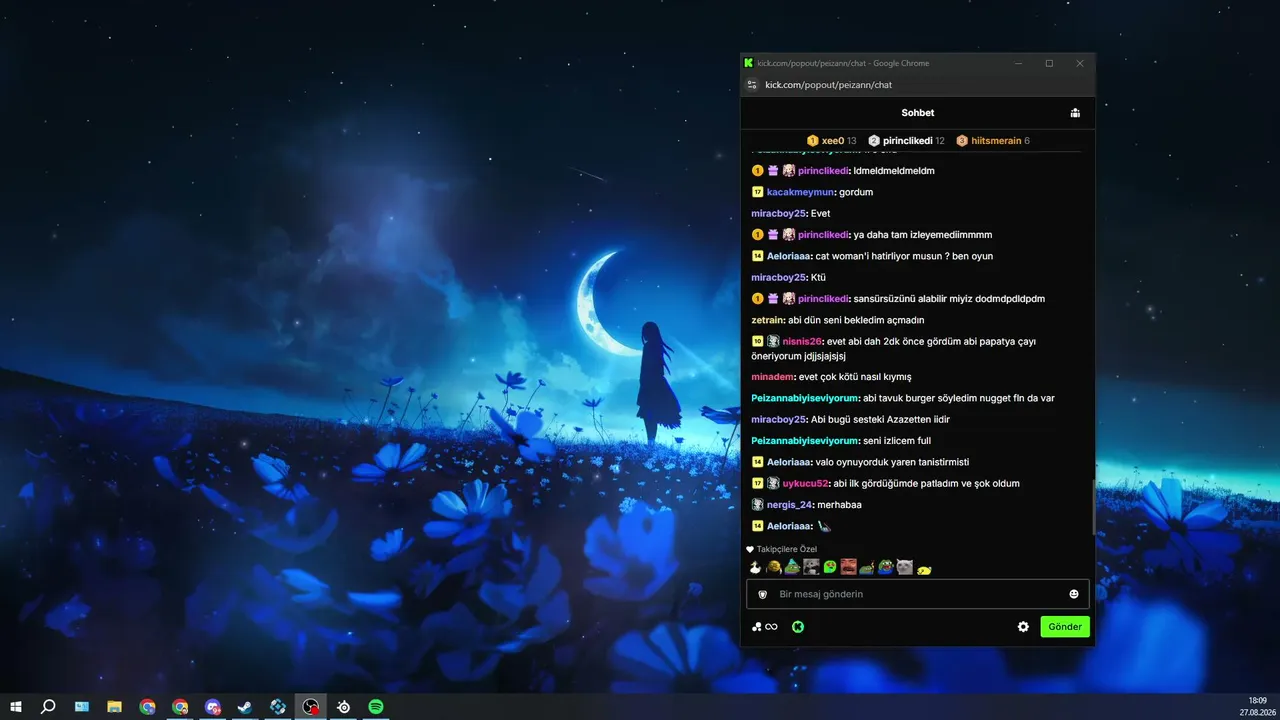Screen dimensions: 1280x720
Task: Insert the Pepe wizard hat emote
Action: 792,567
